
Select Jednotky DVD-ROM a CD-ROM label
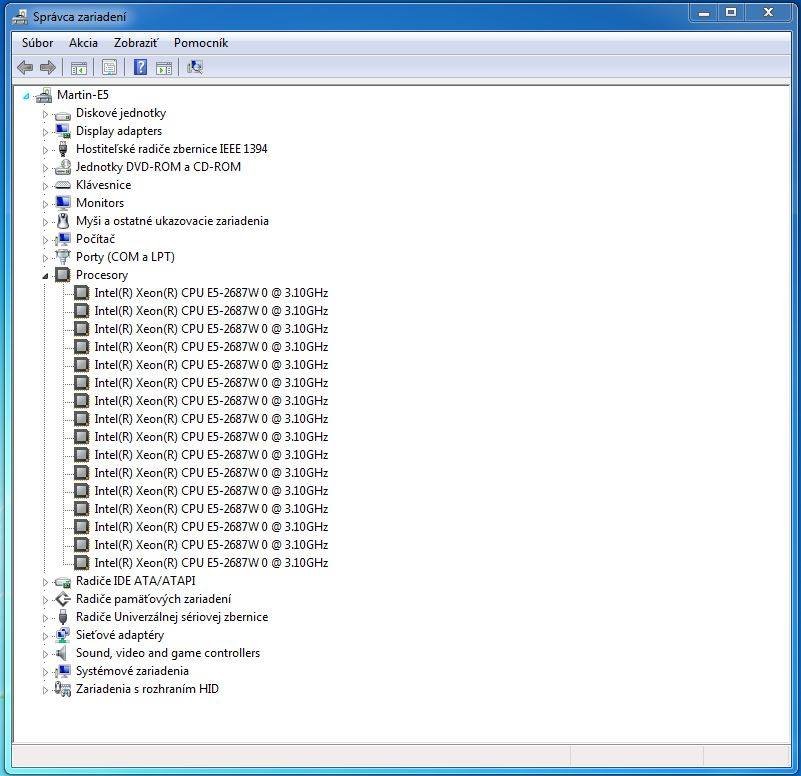158,167
